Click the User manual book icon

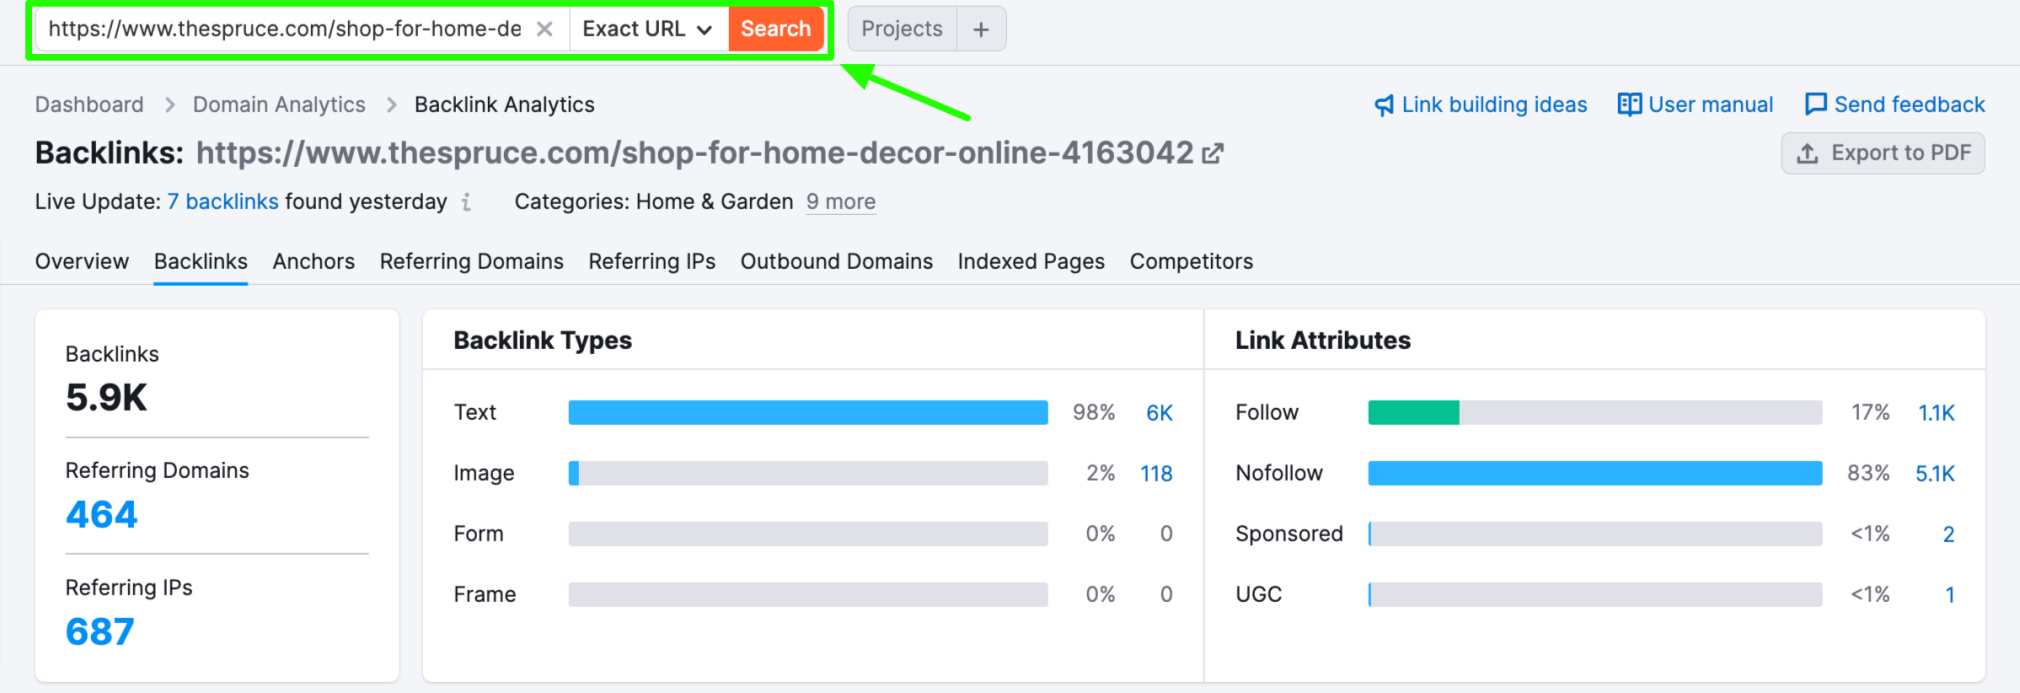tap(1629, 105)
